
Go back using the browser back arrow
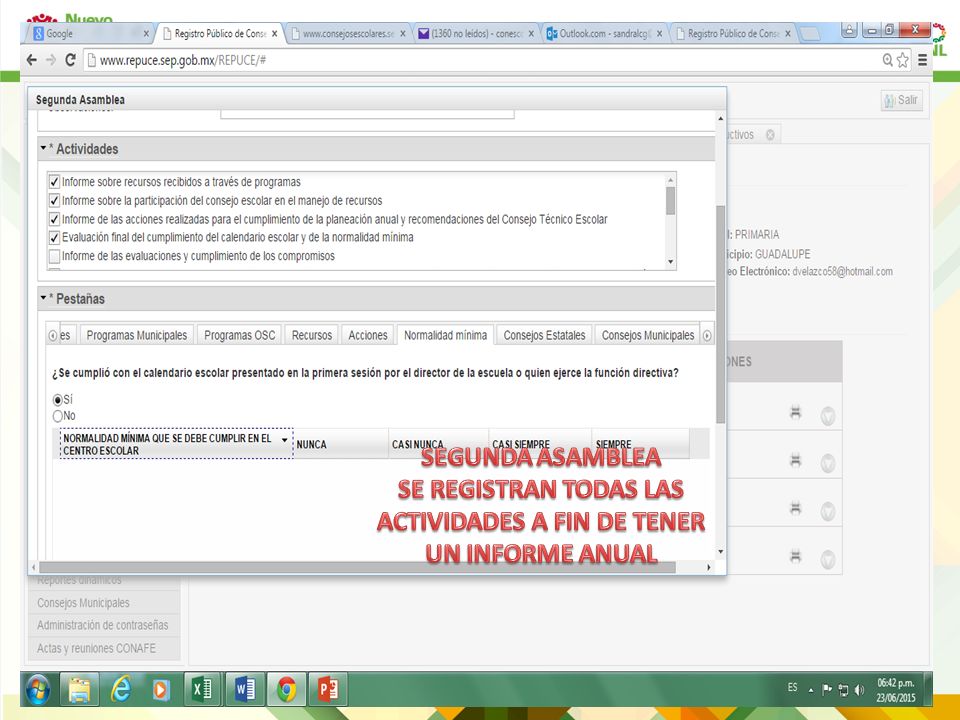click(x=32, y=60)
